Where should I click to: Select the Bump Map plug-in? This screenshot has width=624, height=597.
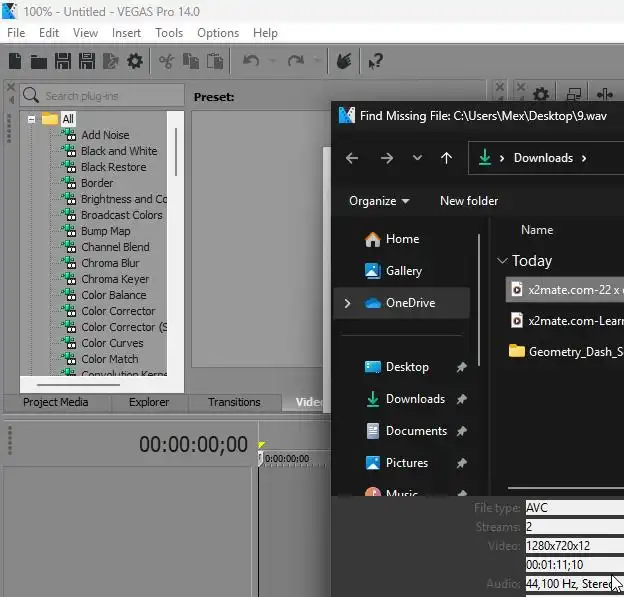pos(105,231)
